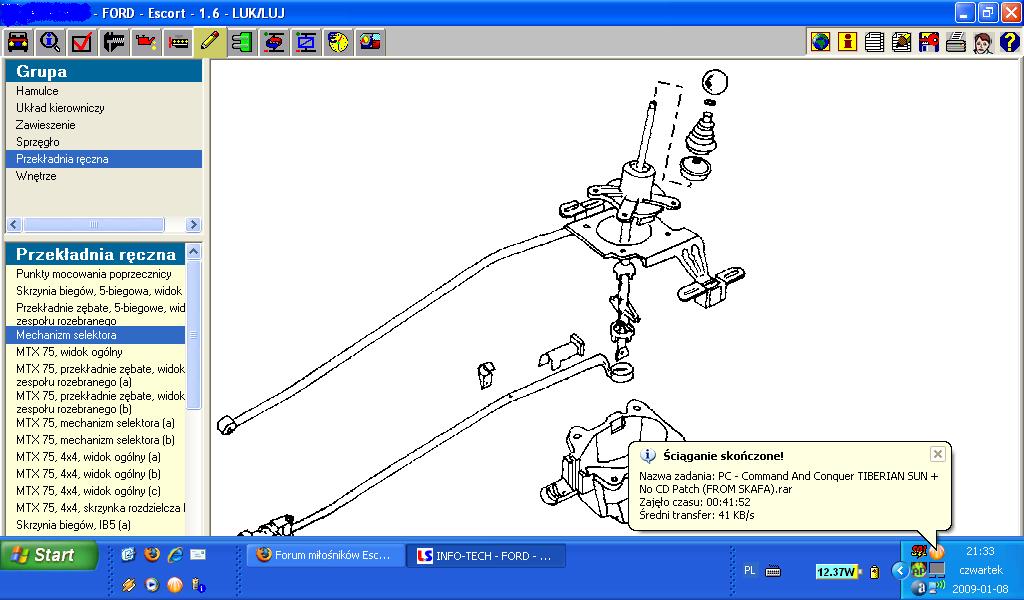The image size is (1024, 600).
Task: Open 'Punkty mocowania poprzecznicy' entry
Action: coord(93,274)
